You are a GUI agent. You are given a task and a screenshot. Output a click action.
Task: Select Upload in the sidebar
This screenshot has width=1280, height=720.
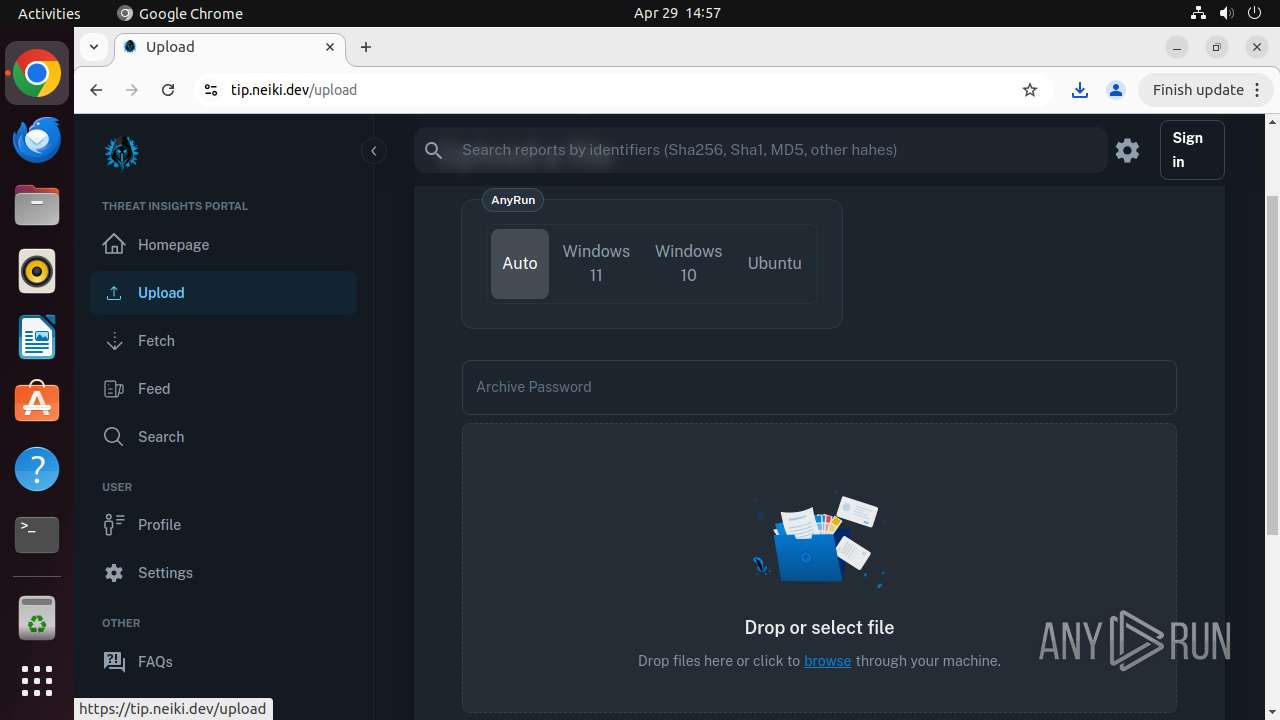coord(223,293)
